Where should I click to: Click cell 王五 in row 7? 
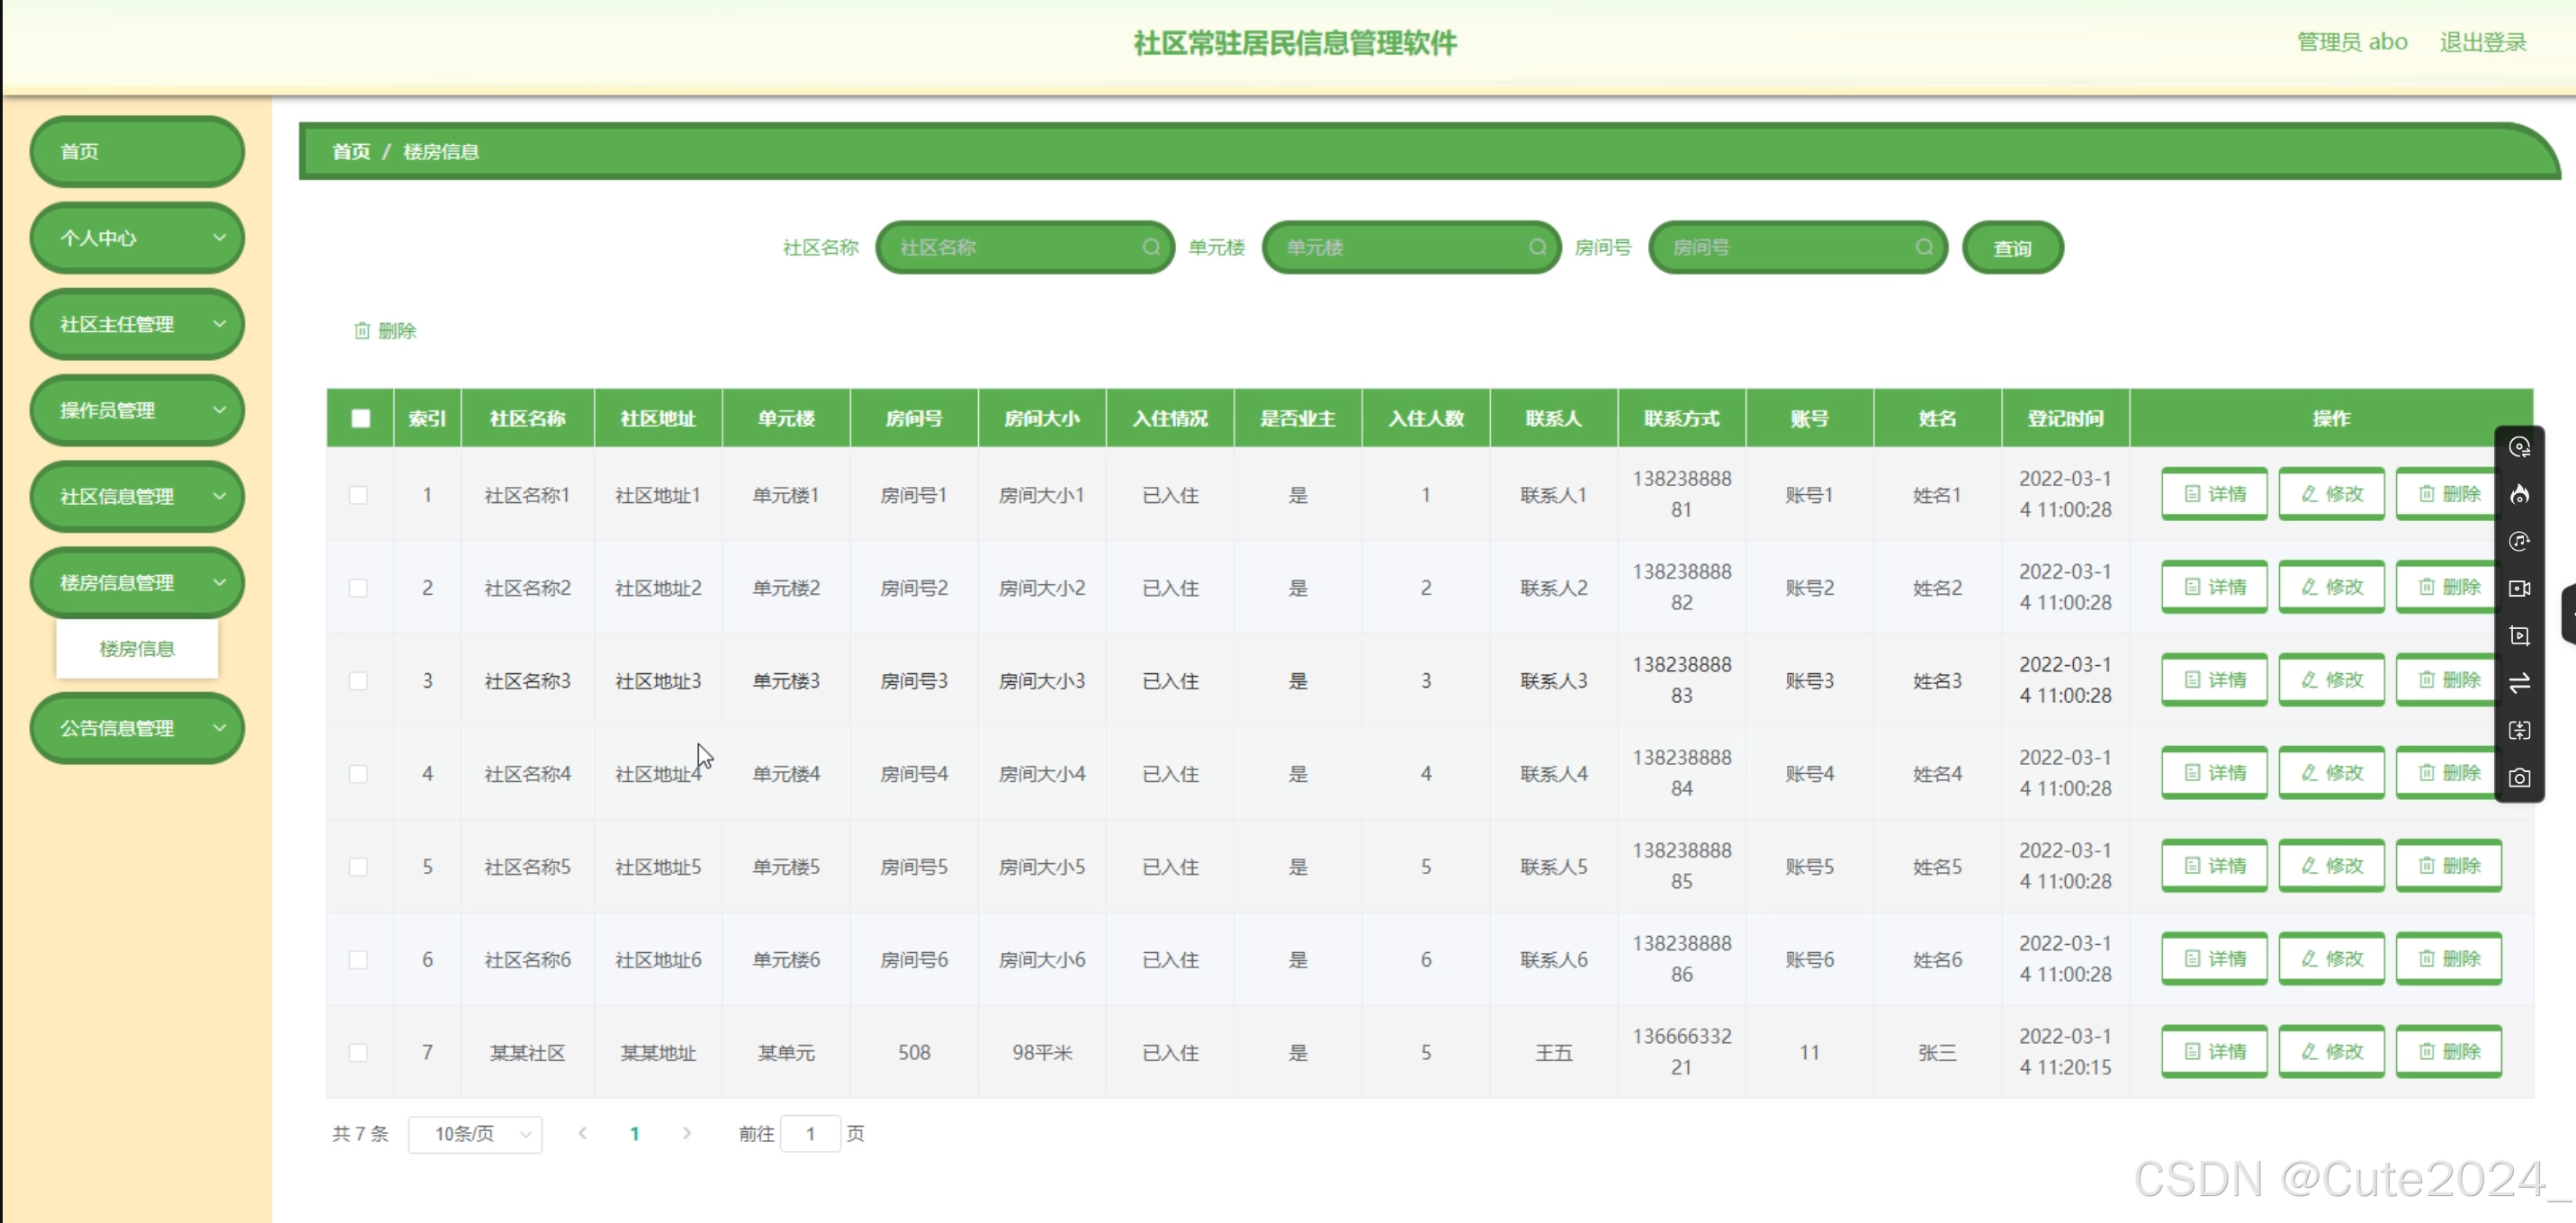click(1553, 1053)
